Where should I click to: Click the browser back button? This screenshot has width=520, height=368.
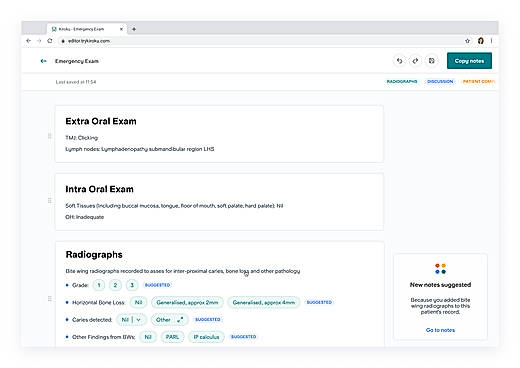point(28,41)
